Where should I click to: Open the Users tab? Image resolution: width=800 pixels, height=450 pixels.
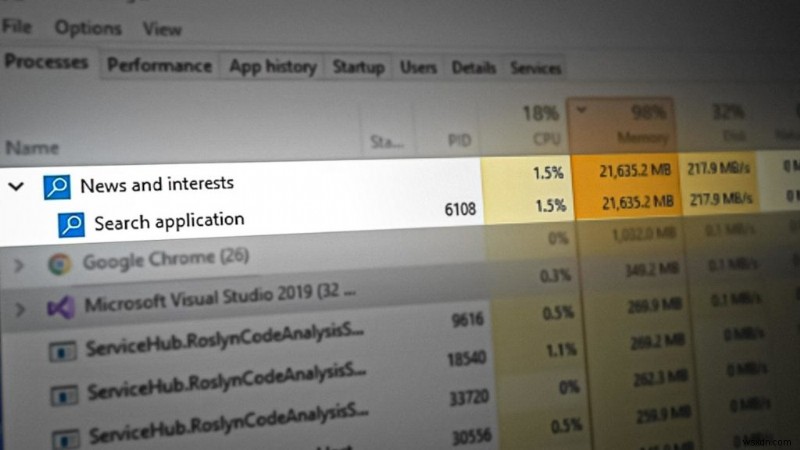pyautogui.click(x=418, y=67)
